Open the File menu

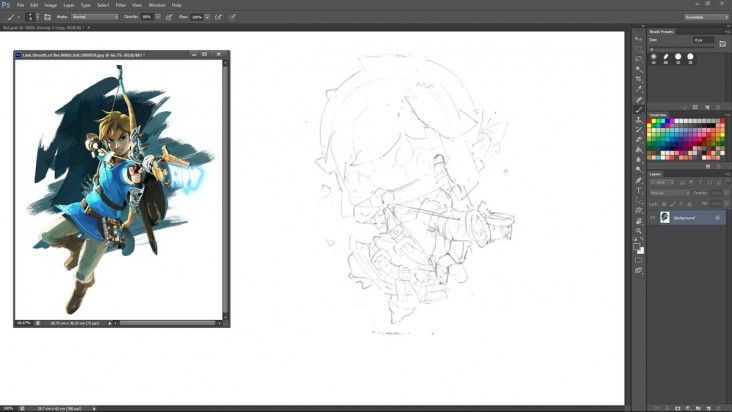[20, 5]
